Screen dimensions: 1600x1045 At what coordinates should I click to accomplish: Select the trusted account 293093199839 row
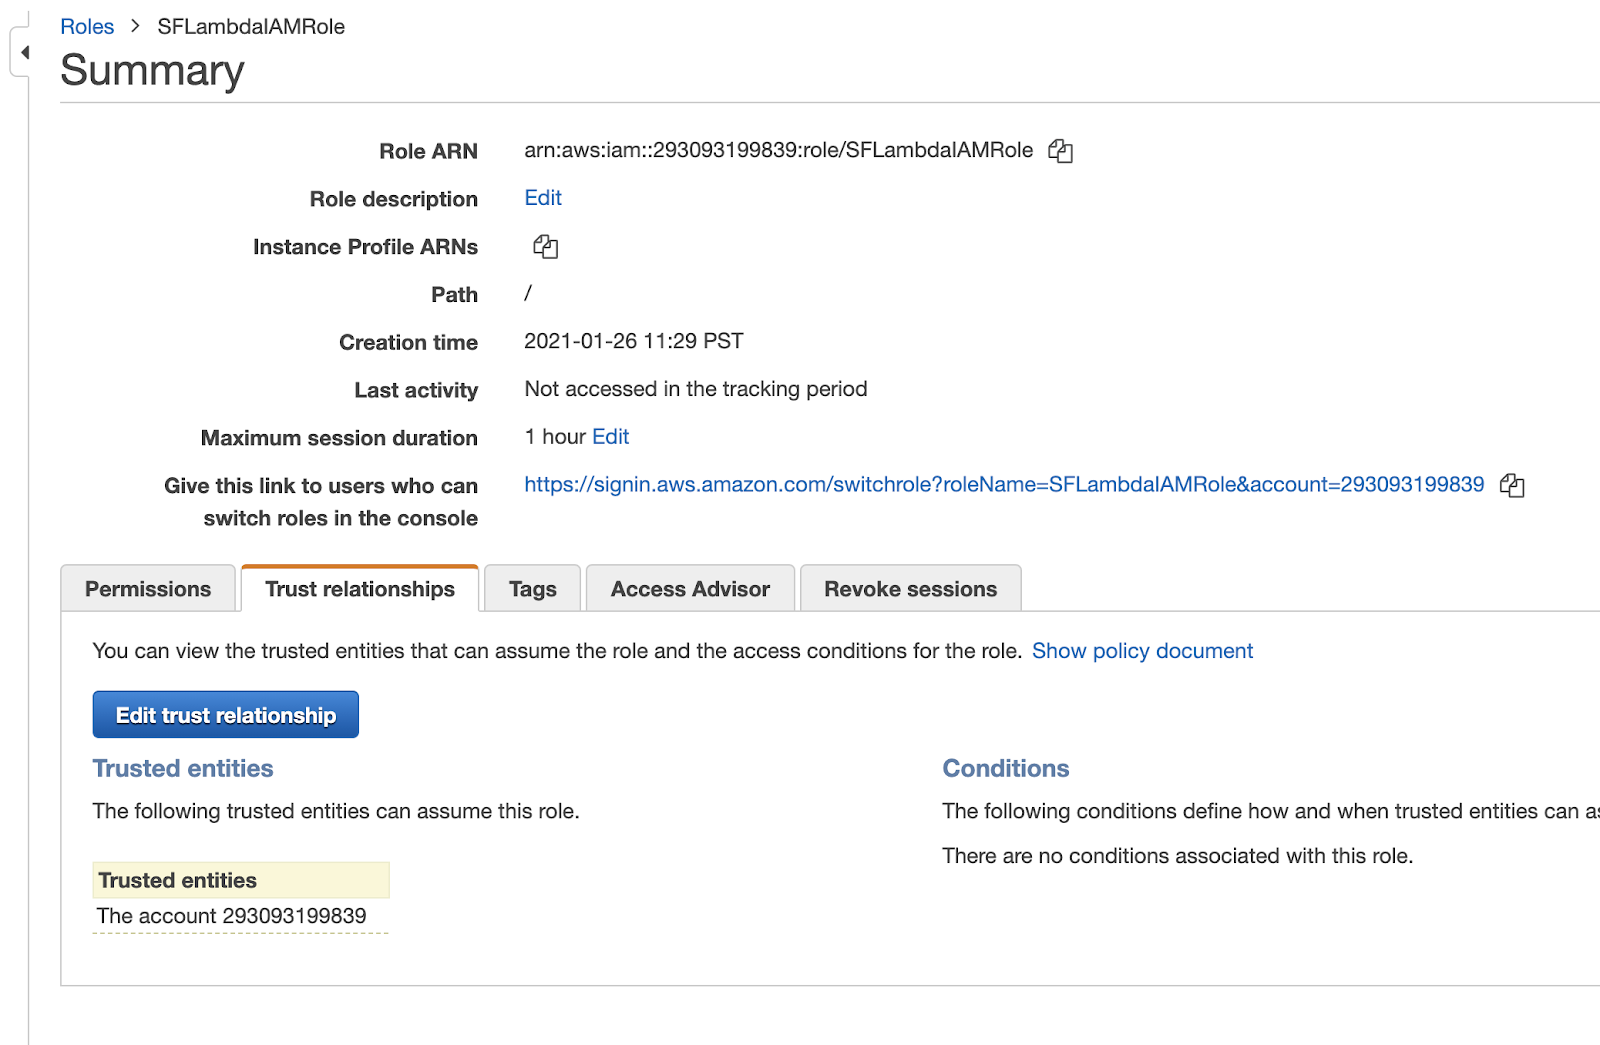(232, 916)
